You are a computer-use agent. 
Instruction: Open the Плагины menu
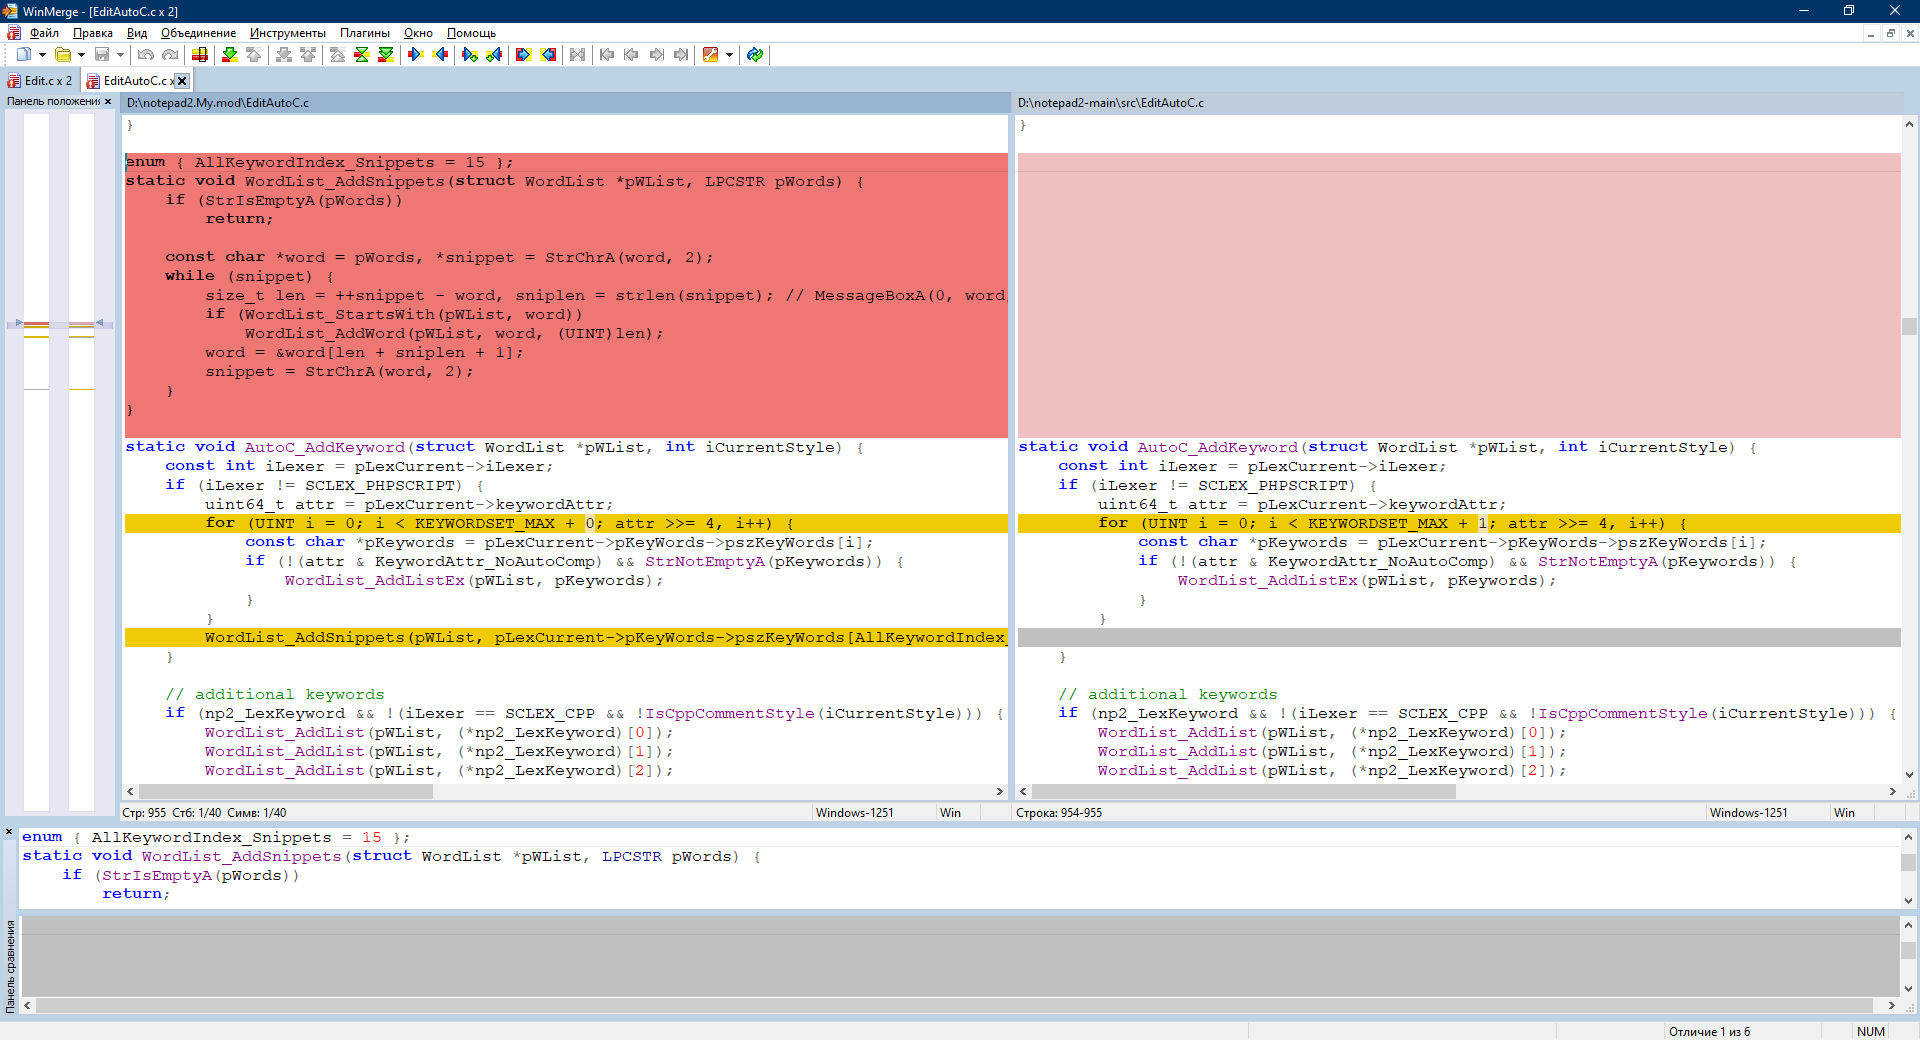point(365,33)
